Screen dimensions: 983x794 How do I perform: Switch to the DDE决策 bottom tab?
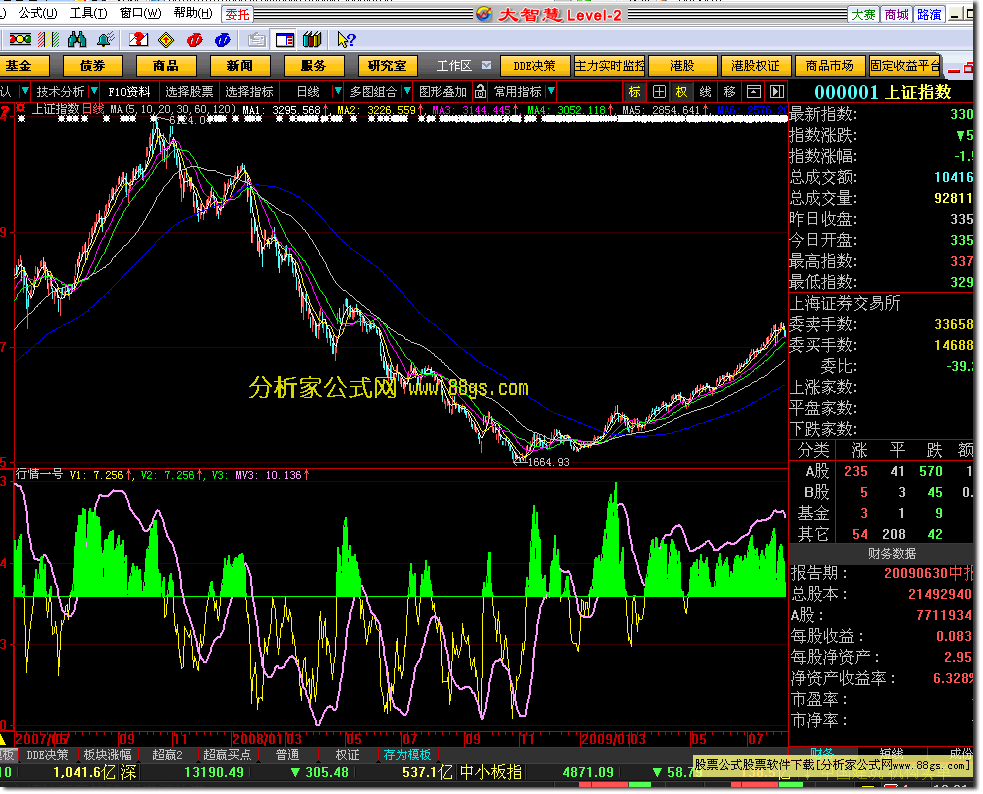click(48, 755)
